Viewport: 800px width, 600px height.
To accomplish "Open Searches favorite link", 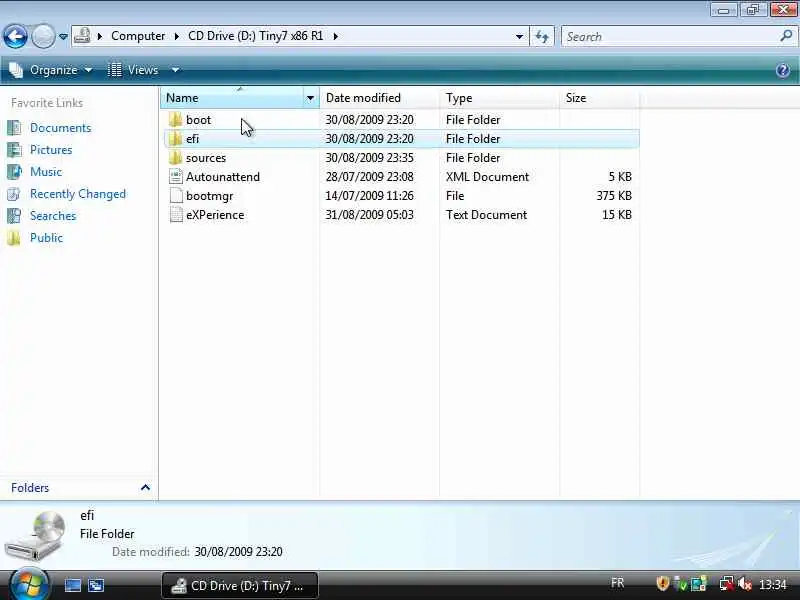I will click(x=53, y=216).
